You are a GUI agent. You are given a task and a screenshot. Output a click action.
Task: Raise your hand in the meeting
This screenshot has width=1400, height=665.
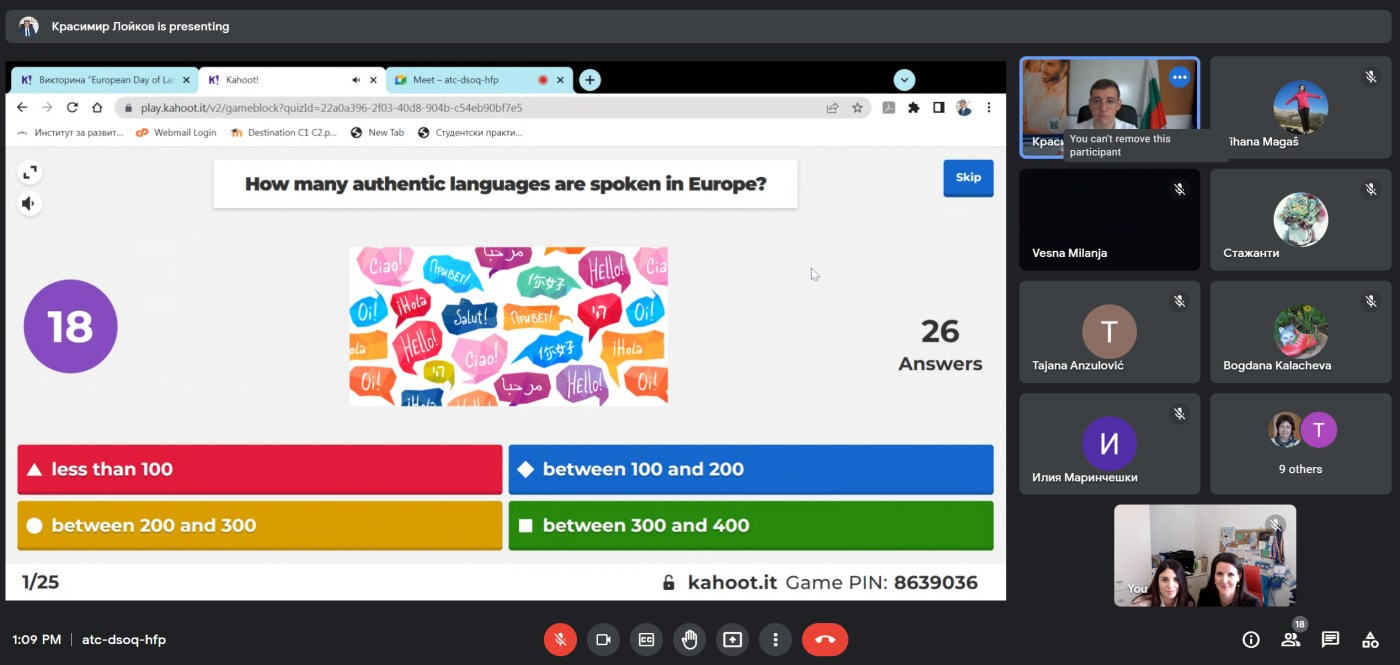[689, 640]
